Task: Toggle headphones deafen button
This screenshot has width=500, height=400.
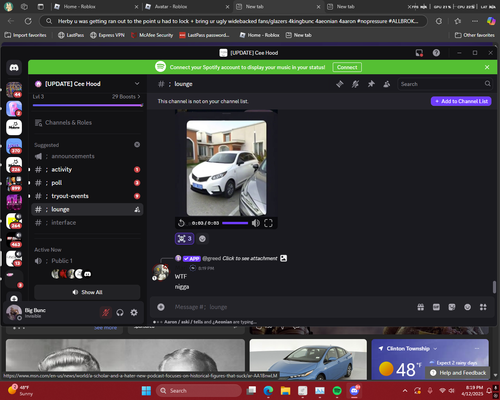Action: (120, 312)
